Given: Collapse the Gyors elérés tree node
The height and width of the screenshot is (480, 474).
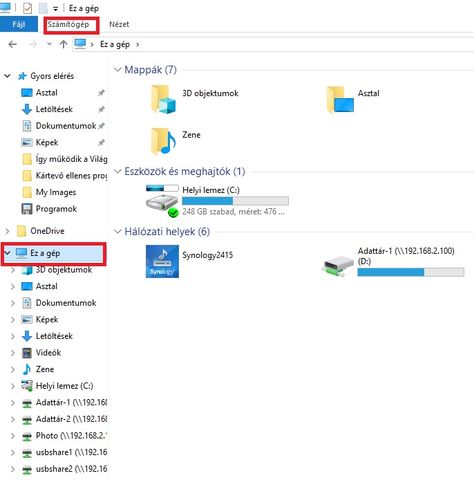Looking at the screenshot, I should pyautogui.click(x=7, y=76).
